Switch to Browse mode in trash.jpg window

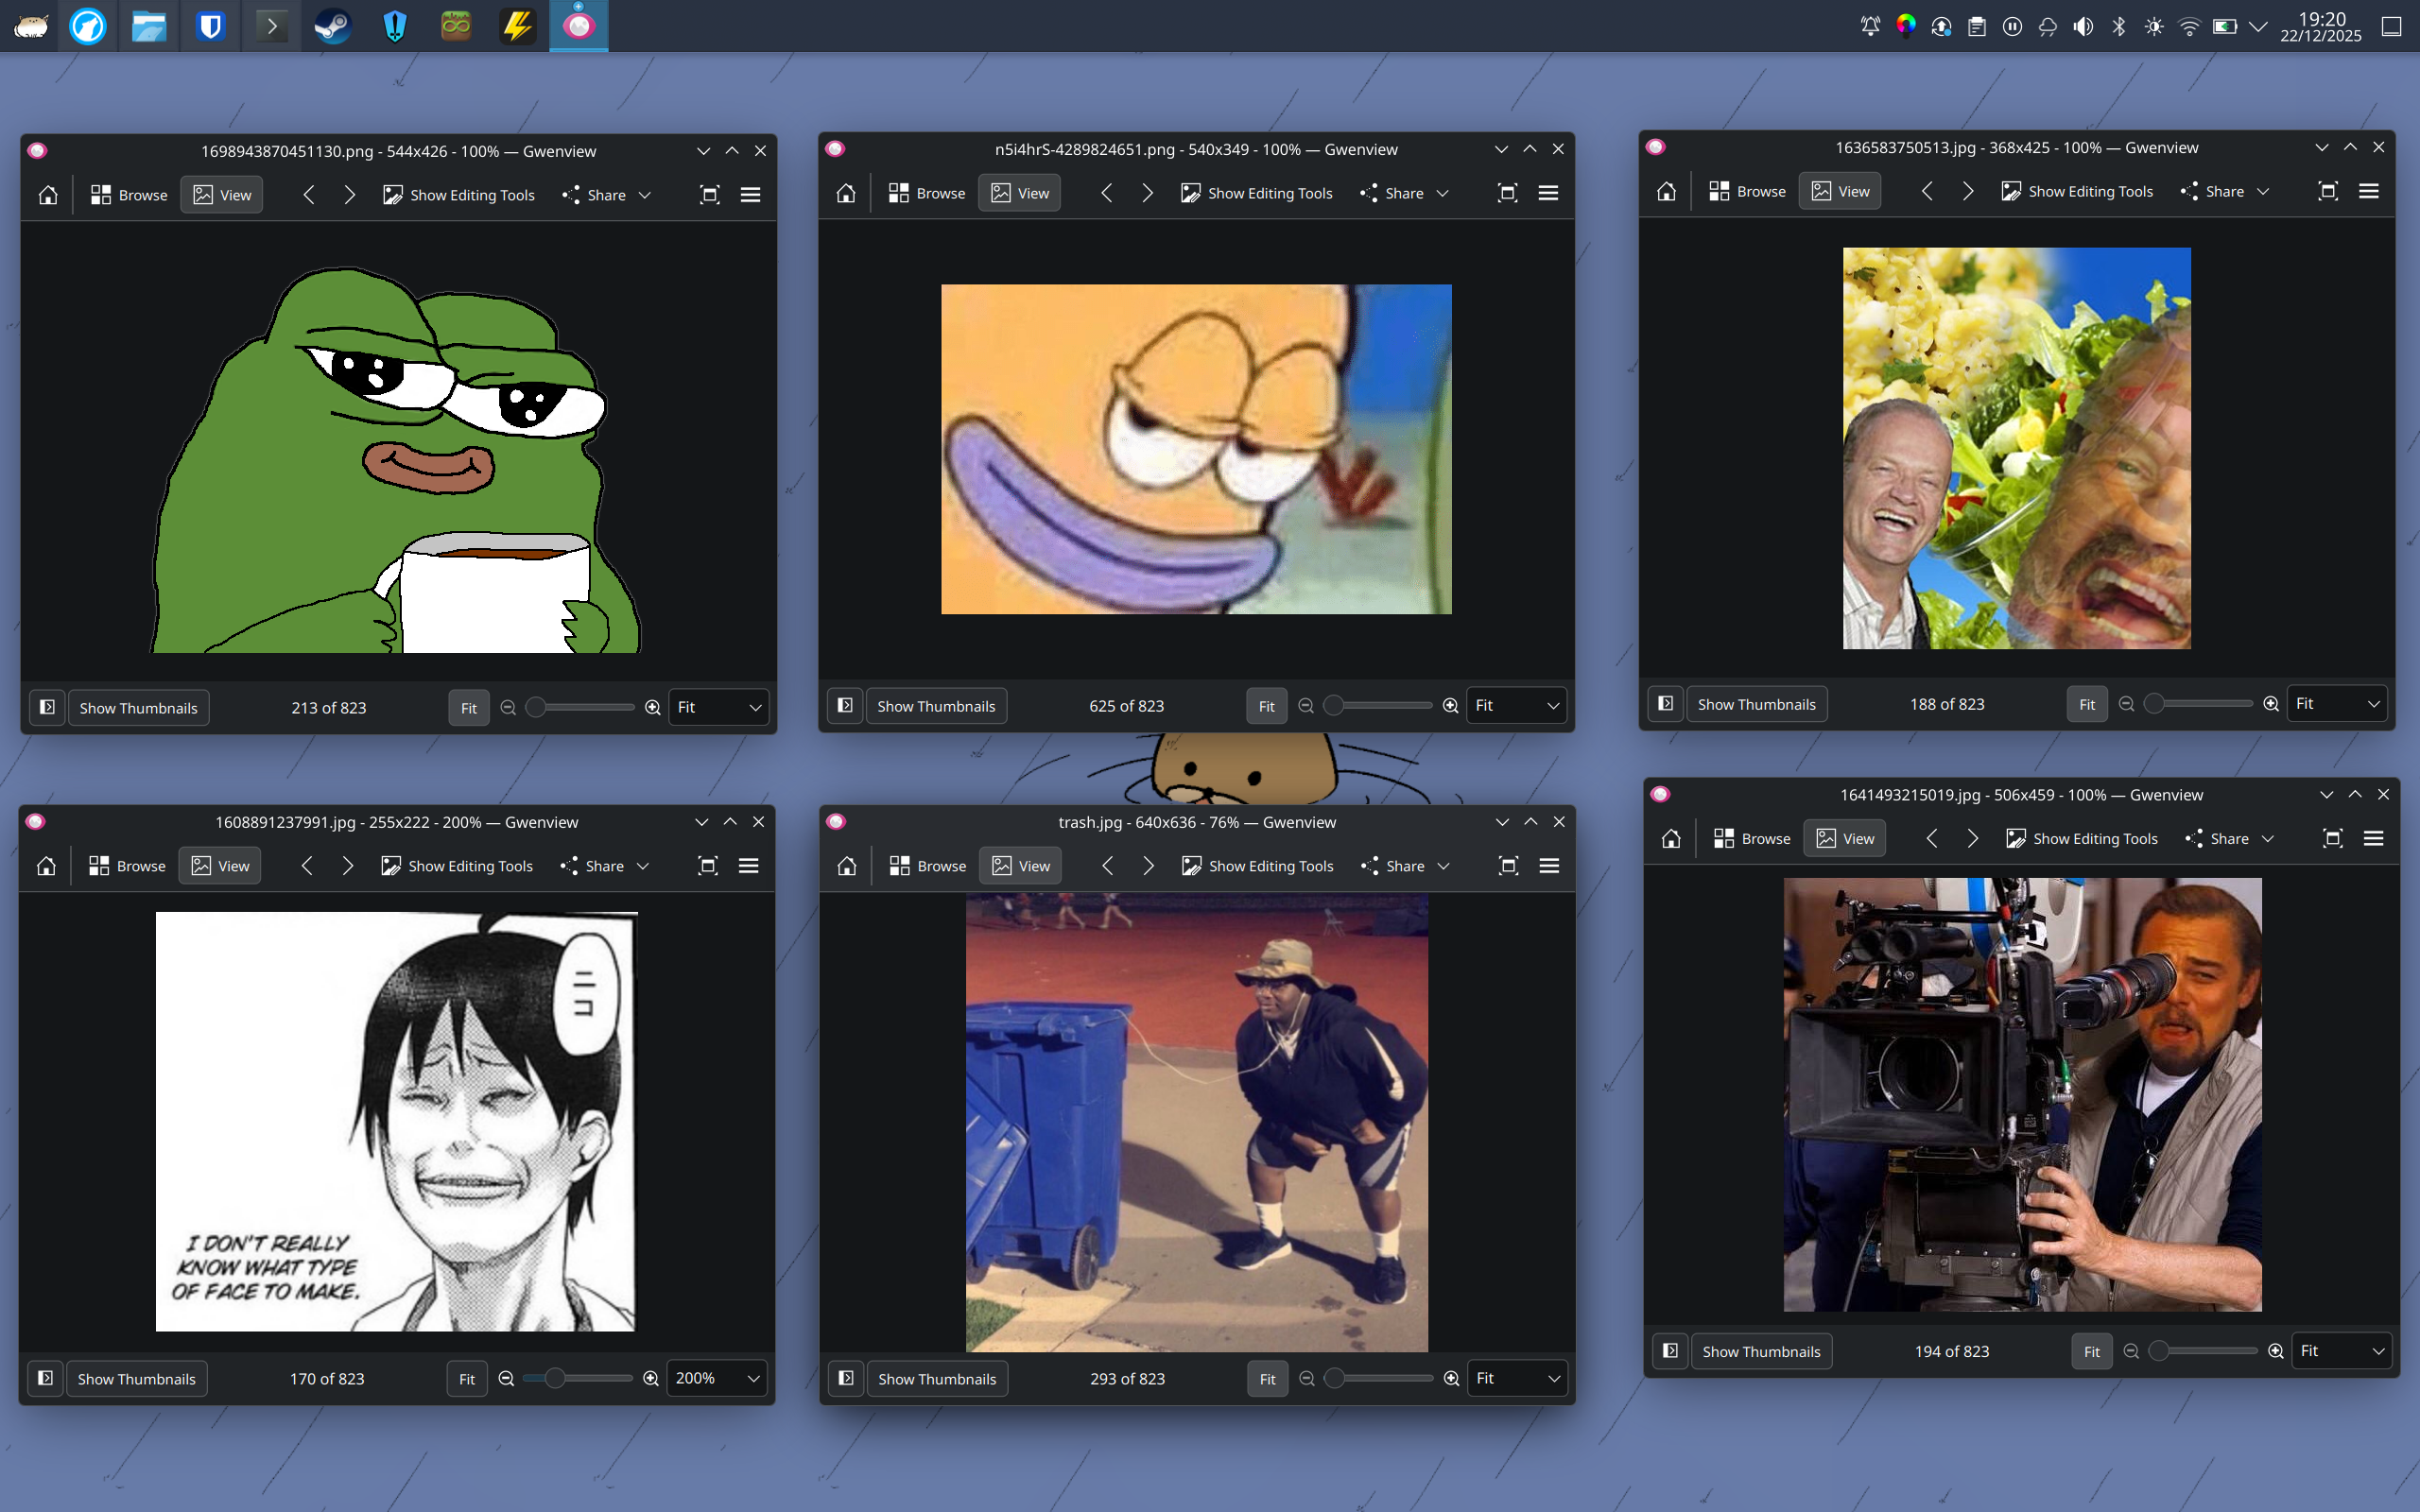928,866
